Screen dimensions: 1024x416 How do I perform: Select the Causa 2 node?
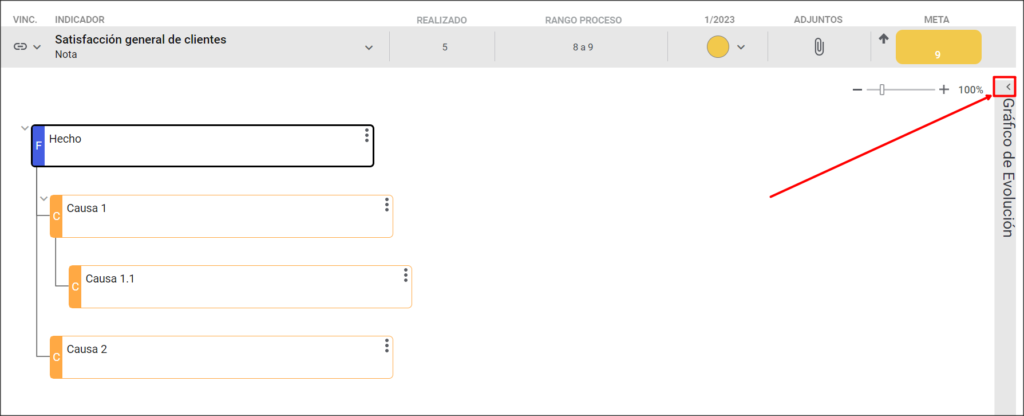coord(221,357)
